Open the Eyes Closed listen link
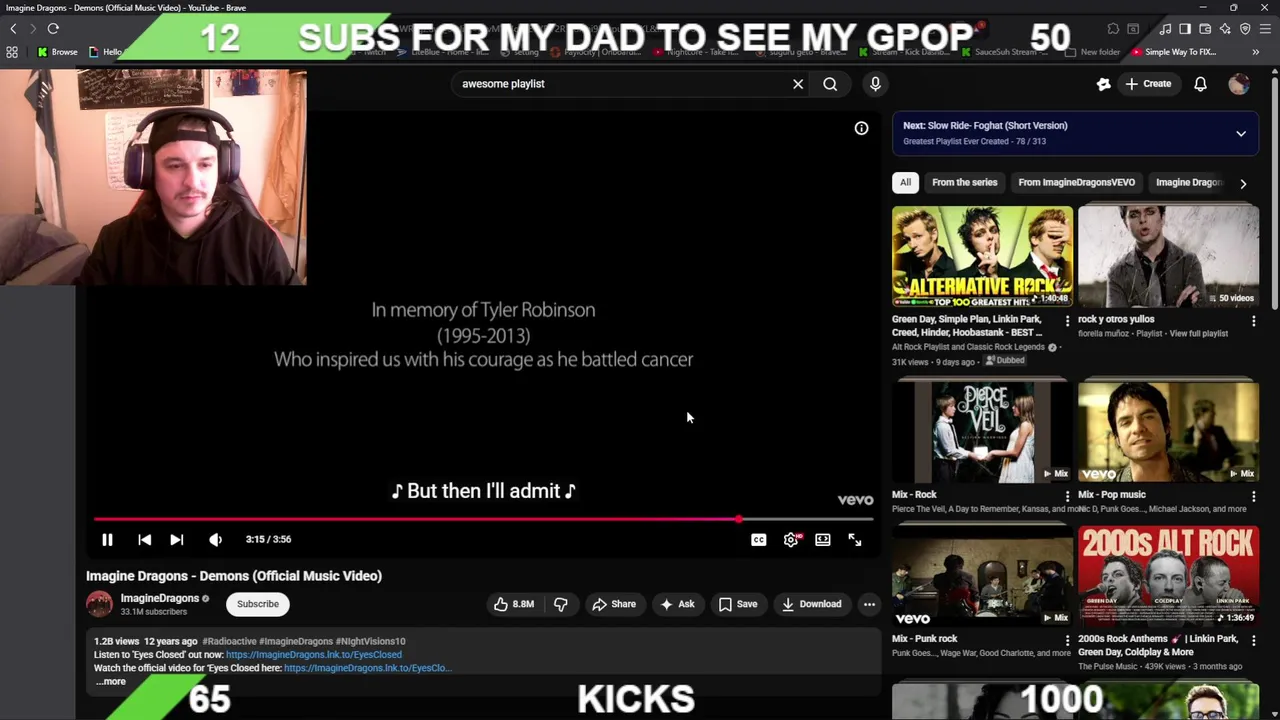This screenshot has width=1280, height=720. pos(313,655)
